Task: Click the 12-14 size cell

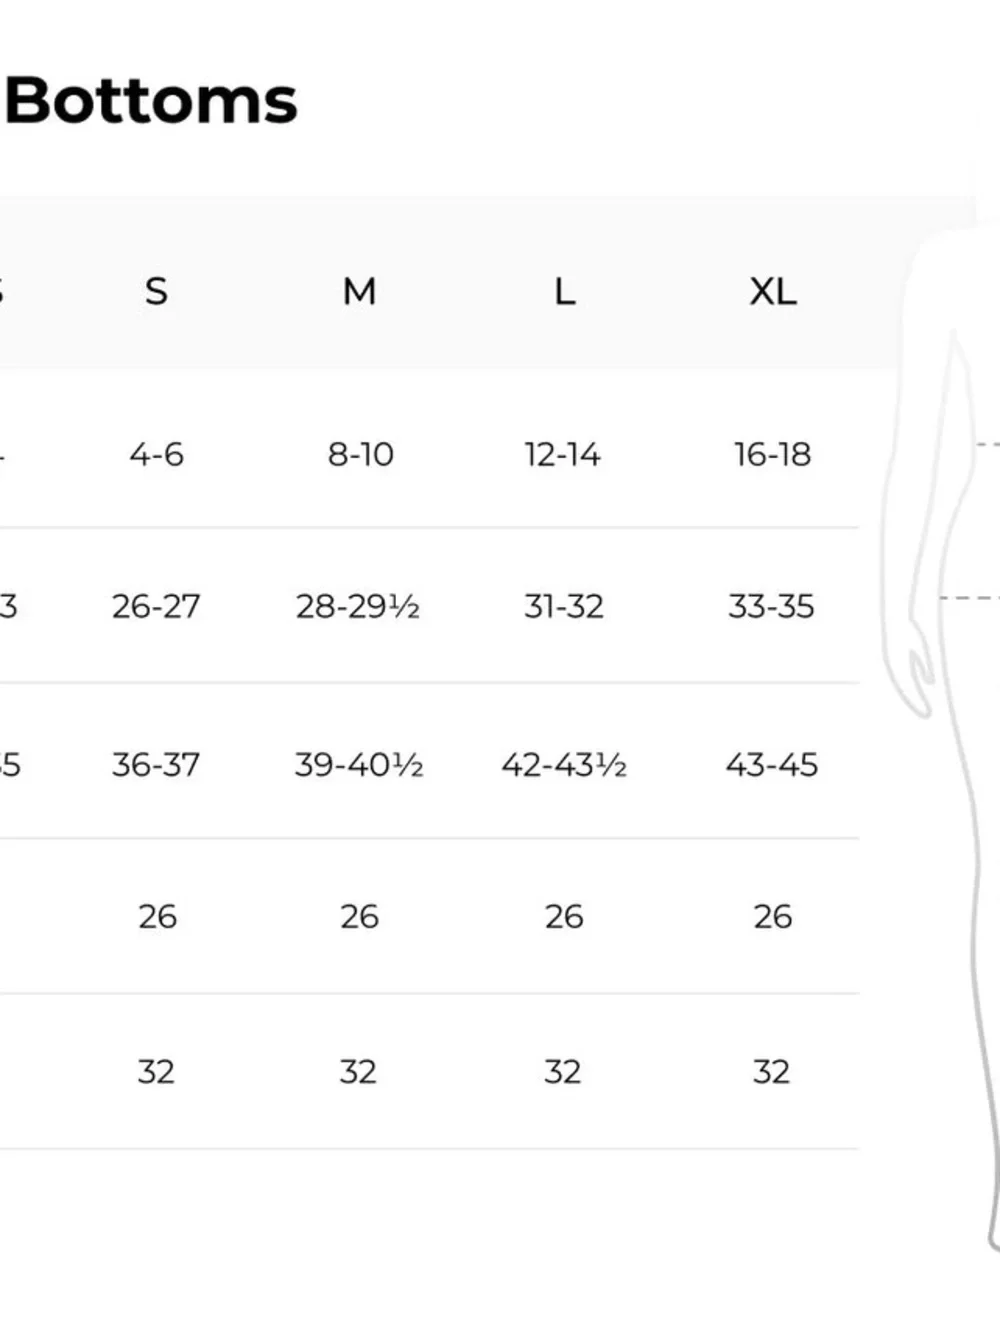Action: coord(563,455)
